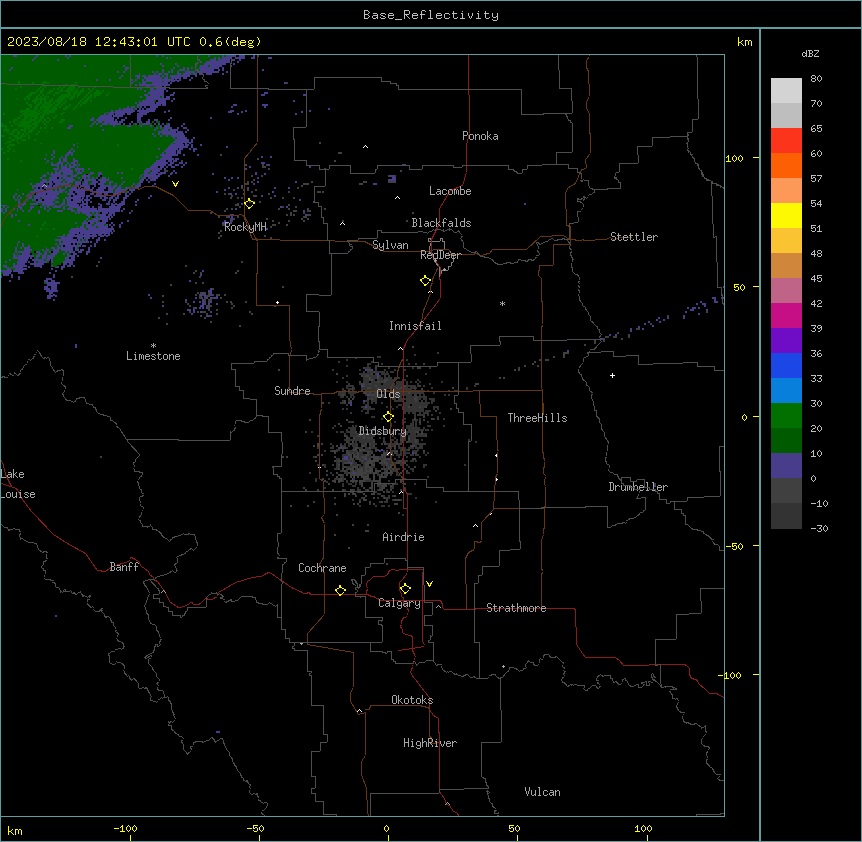Click the blue 36-33 dBZ legend swatch
This screenshot has width=862, height=842.
point(786,365)
